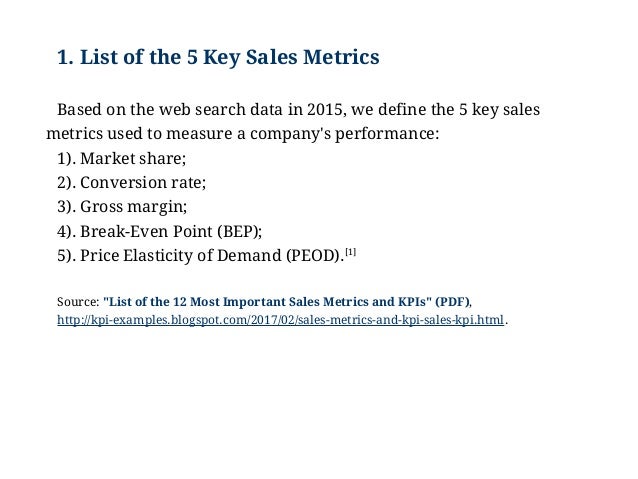Click the "Source:" label
This screenshot has width=638, height=479.
pyautogui.click(x=78, y=302)
